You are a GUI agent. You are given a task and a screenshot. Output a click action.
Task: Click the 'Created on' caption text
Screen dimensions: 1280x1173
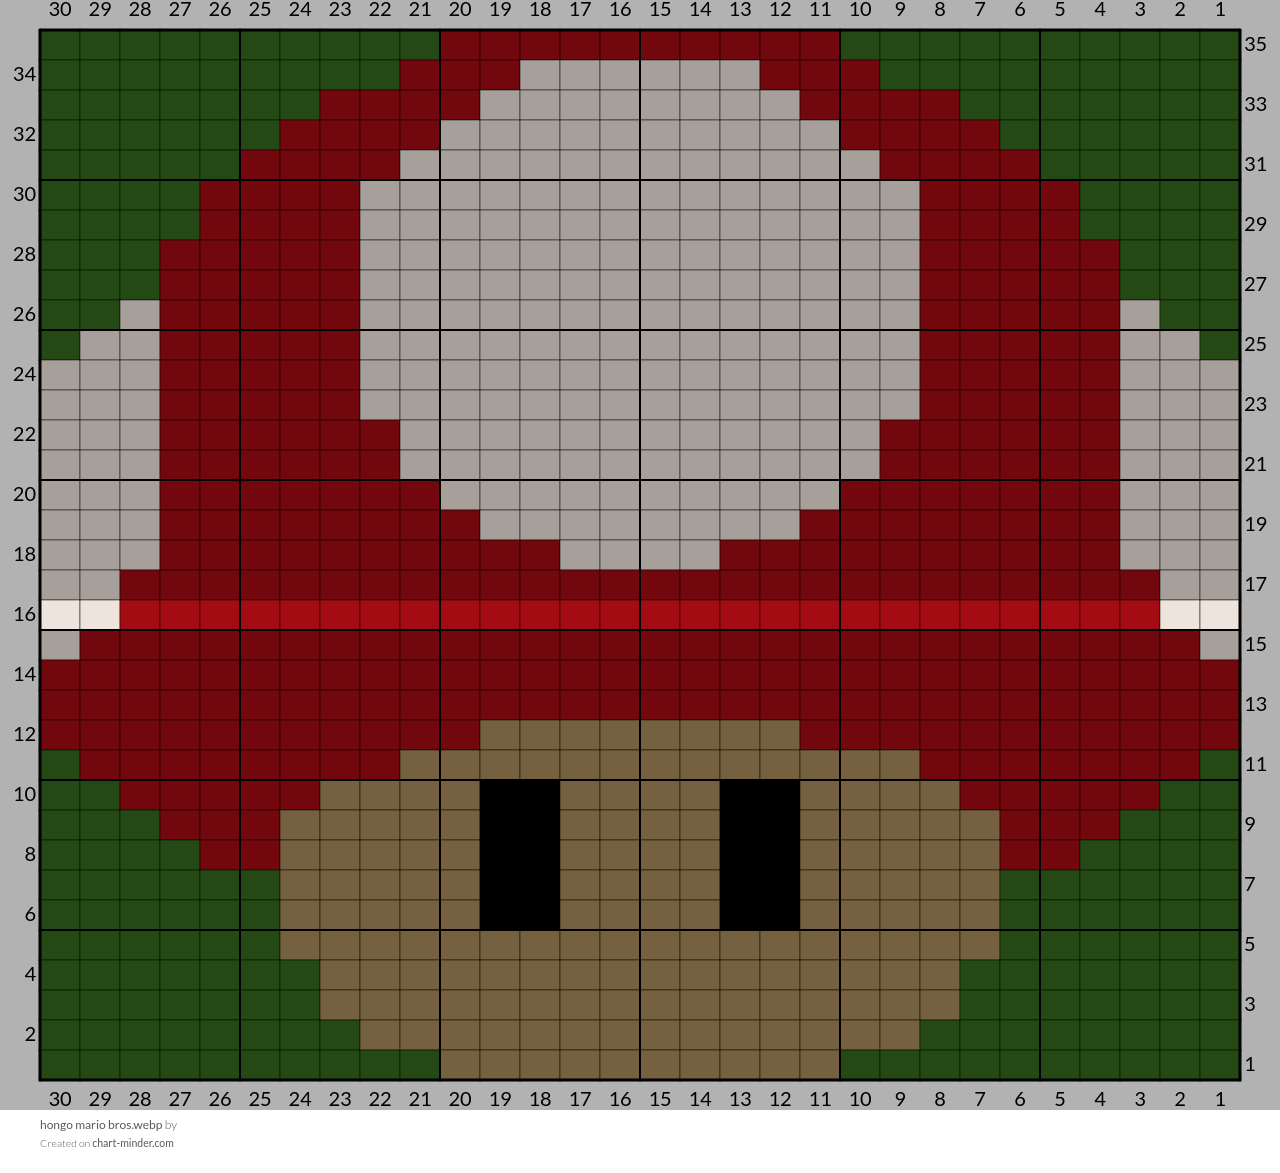click(x=65, y=1143)
